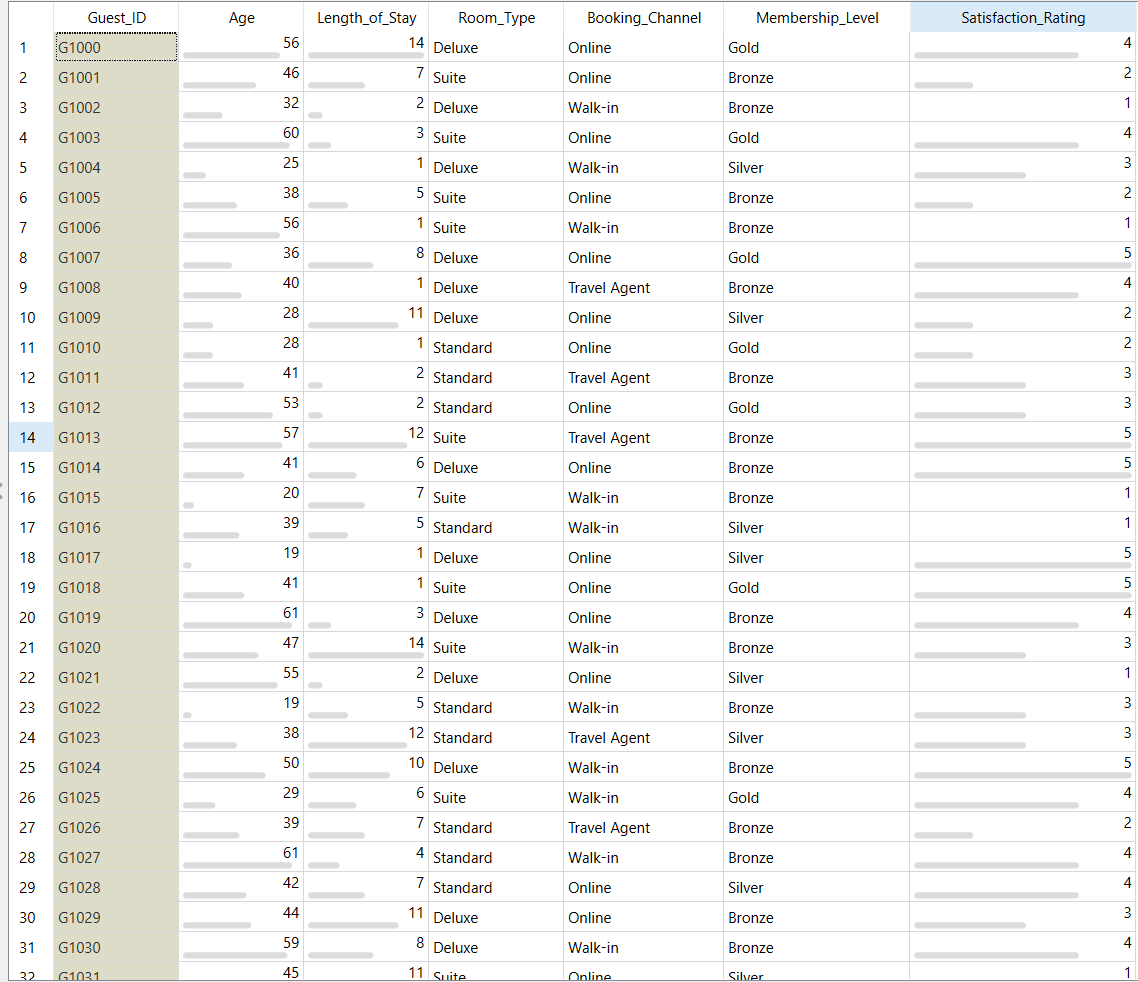The height and width of the screenshot is (982, 1138).
Task: Click row number 1 header
Action: [x=27, y=47]
